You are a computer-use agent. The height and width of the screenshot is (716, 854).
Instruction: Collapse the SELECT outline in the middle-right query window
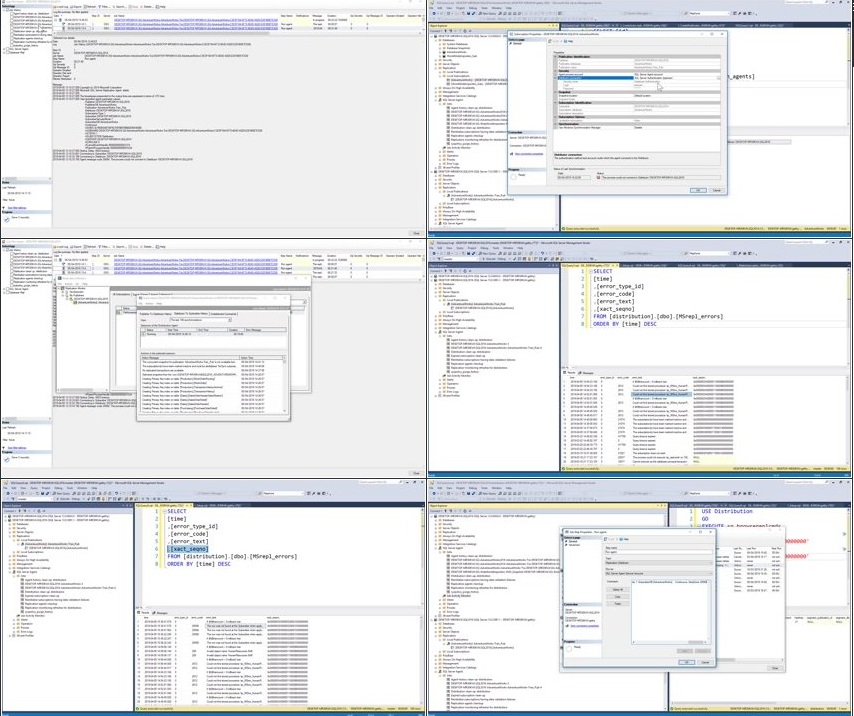(589, 271)
